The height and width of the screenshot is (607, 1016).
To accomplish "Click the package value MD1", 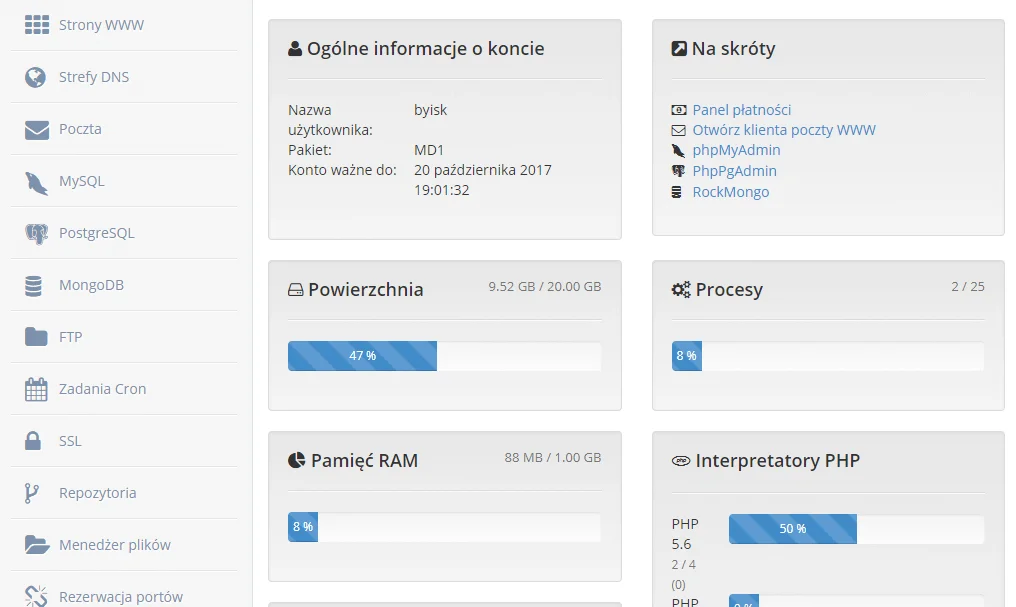I will pyautogui.click(x=429, y=150).
